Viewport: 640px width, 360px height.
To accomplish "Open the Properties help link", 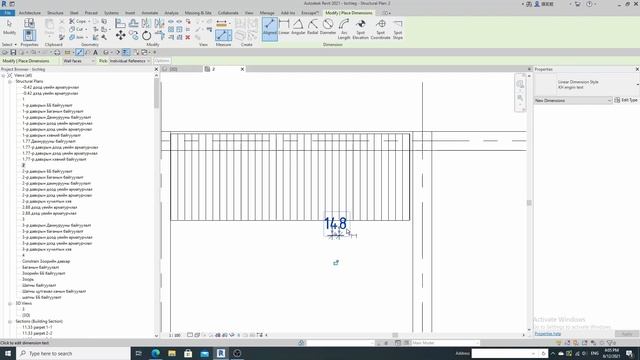I will coord(548,333).
